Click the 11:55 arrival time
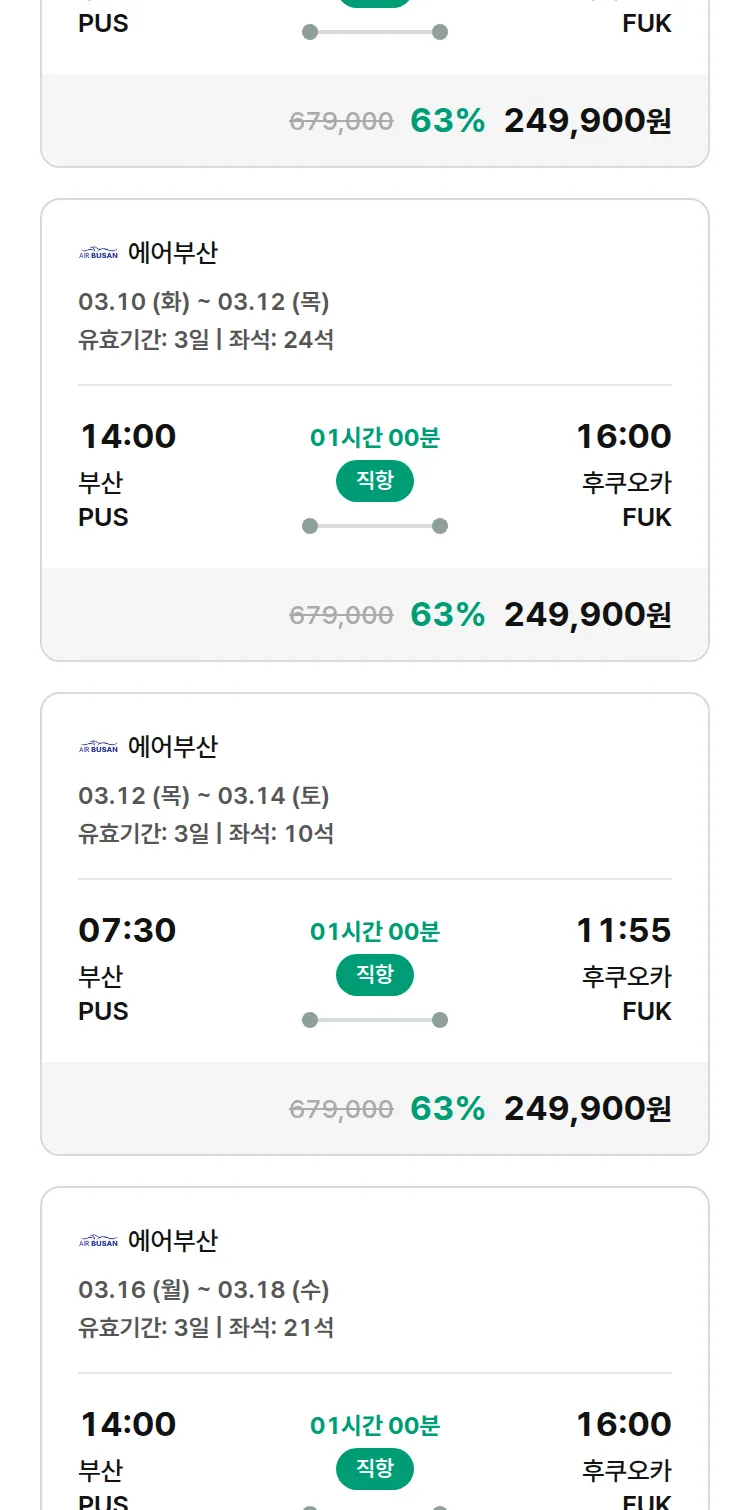 click(623, 930)
